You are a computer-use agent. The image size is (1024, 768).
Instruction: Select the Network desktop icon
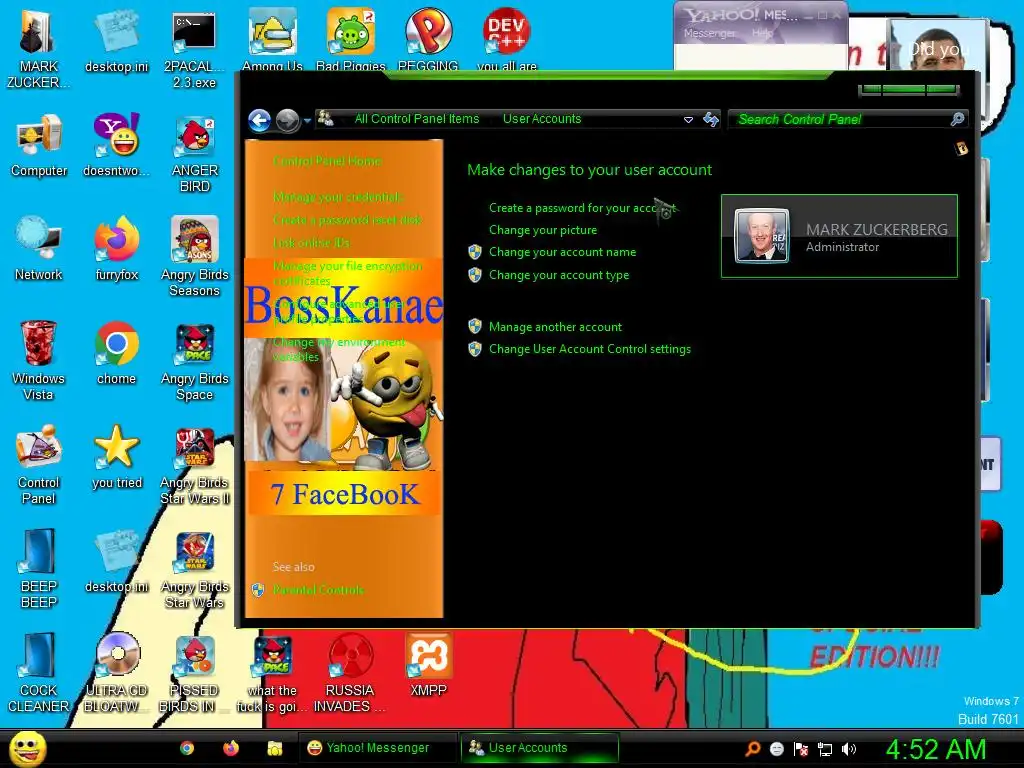[x=39, y=249]
